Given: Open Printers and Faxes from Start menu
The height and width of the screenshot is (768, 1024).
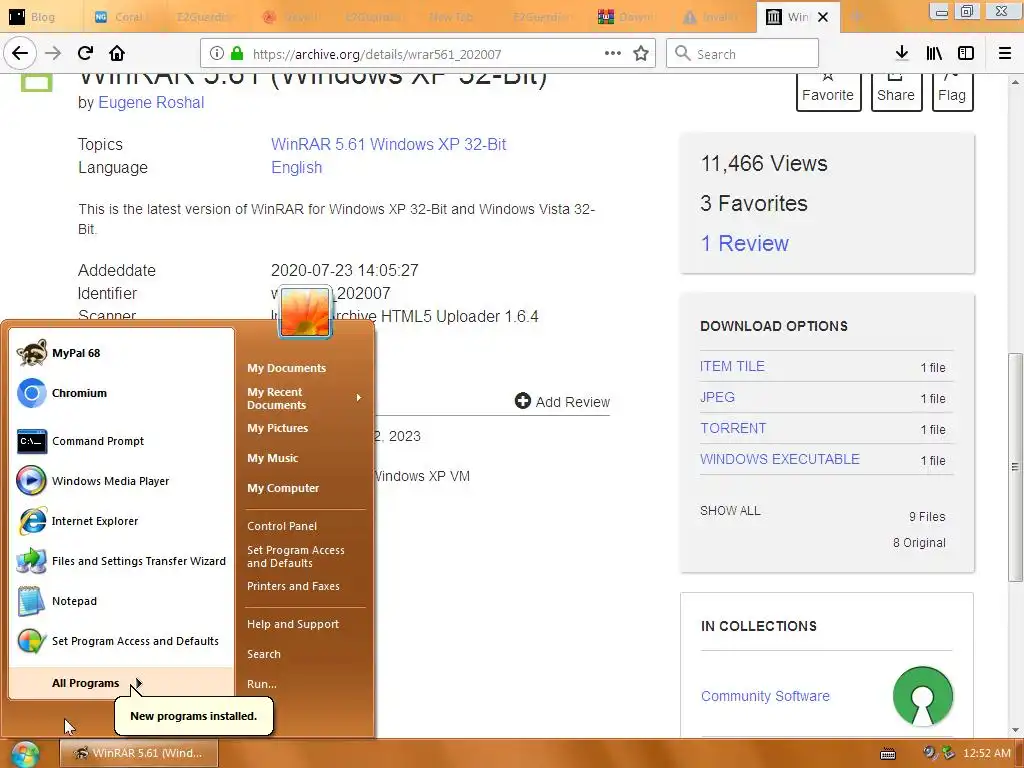Looking at the screenshot, I should 293,586.
